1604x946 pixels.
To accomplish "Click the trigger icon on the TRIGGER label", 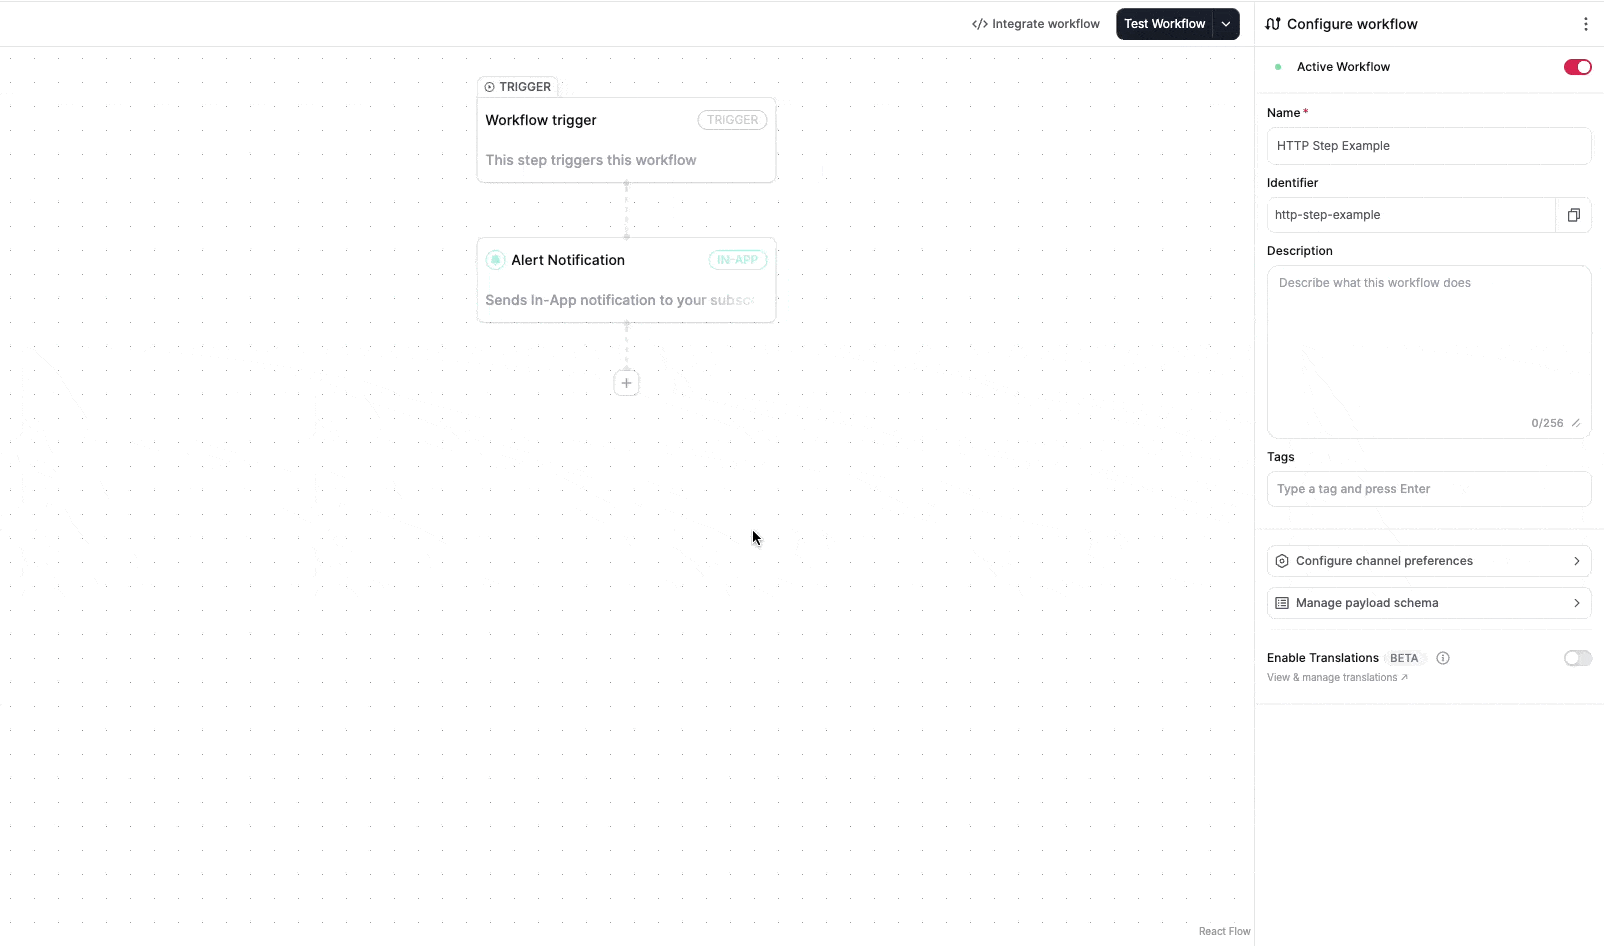I will [492, 87].
